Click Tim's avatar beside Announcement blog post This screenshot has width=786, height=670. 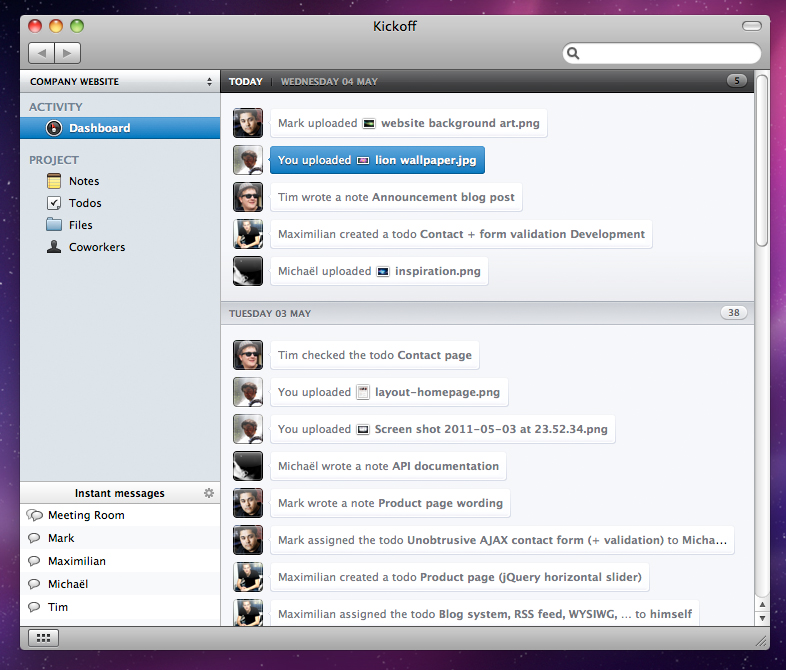click(248, 197)
